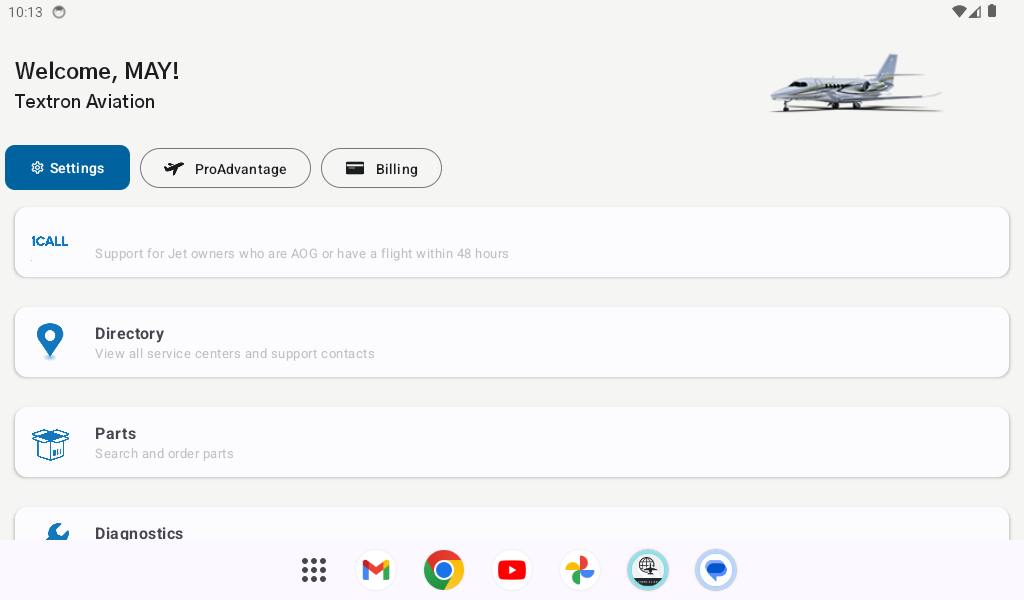
Task: Open the Messages app in dock
Action: tap(716, 570)
